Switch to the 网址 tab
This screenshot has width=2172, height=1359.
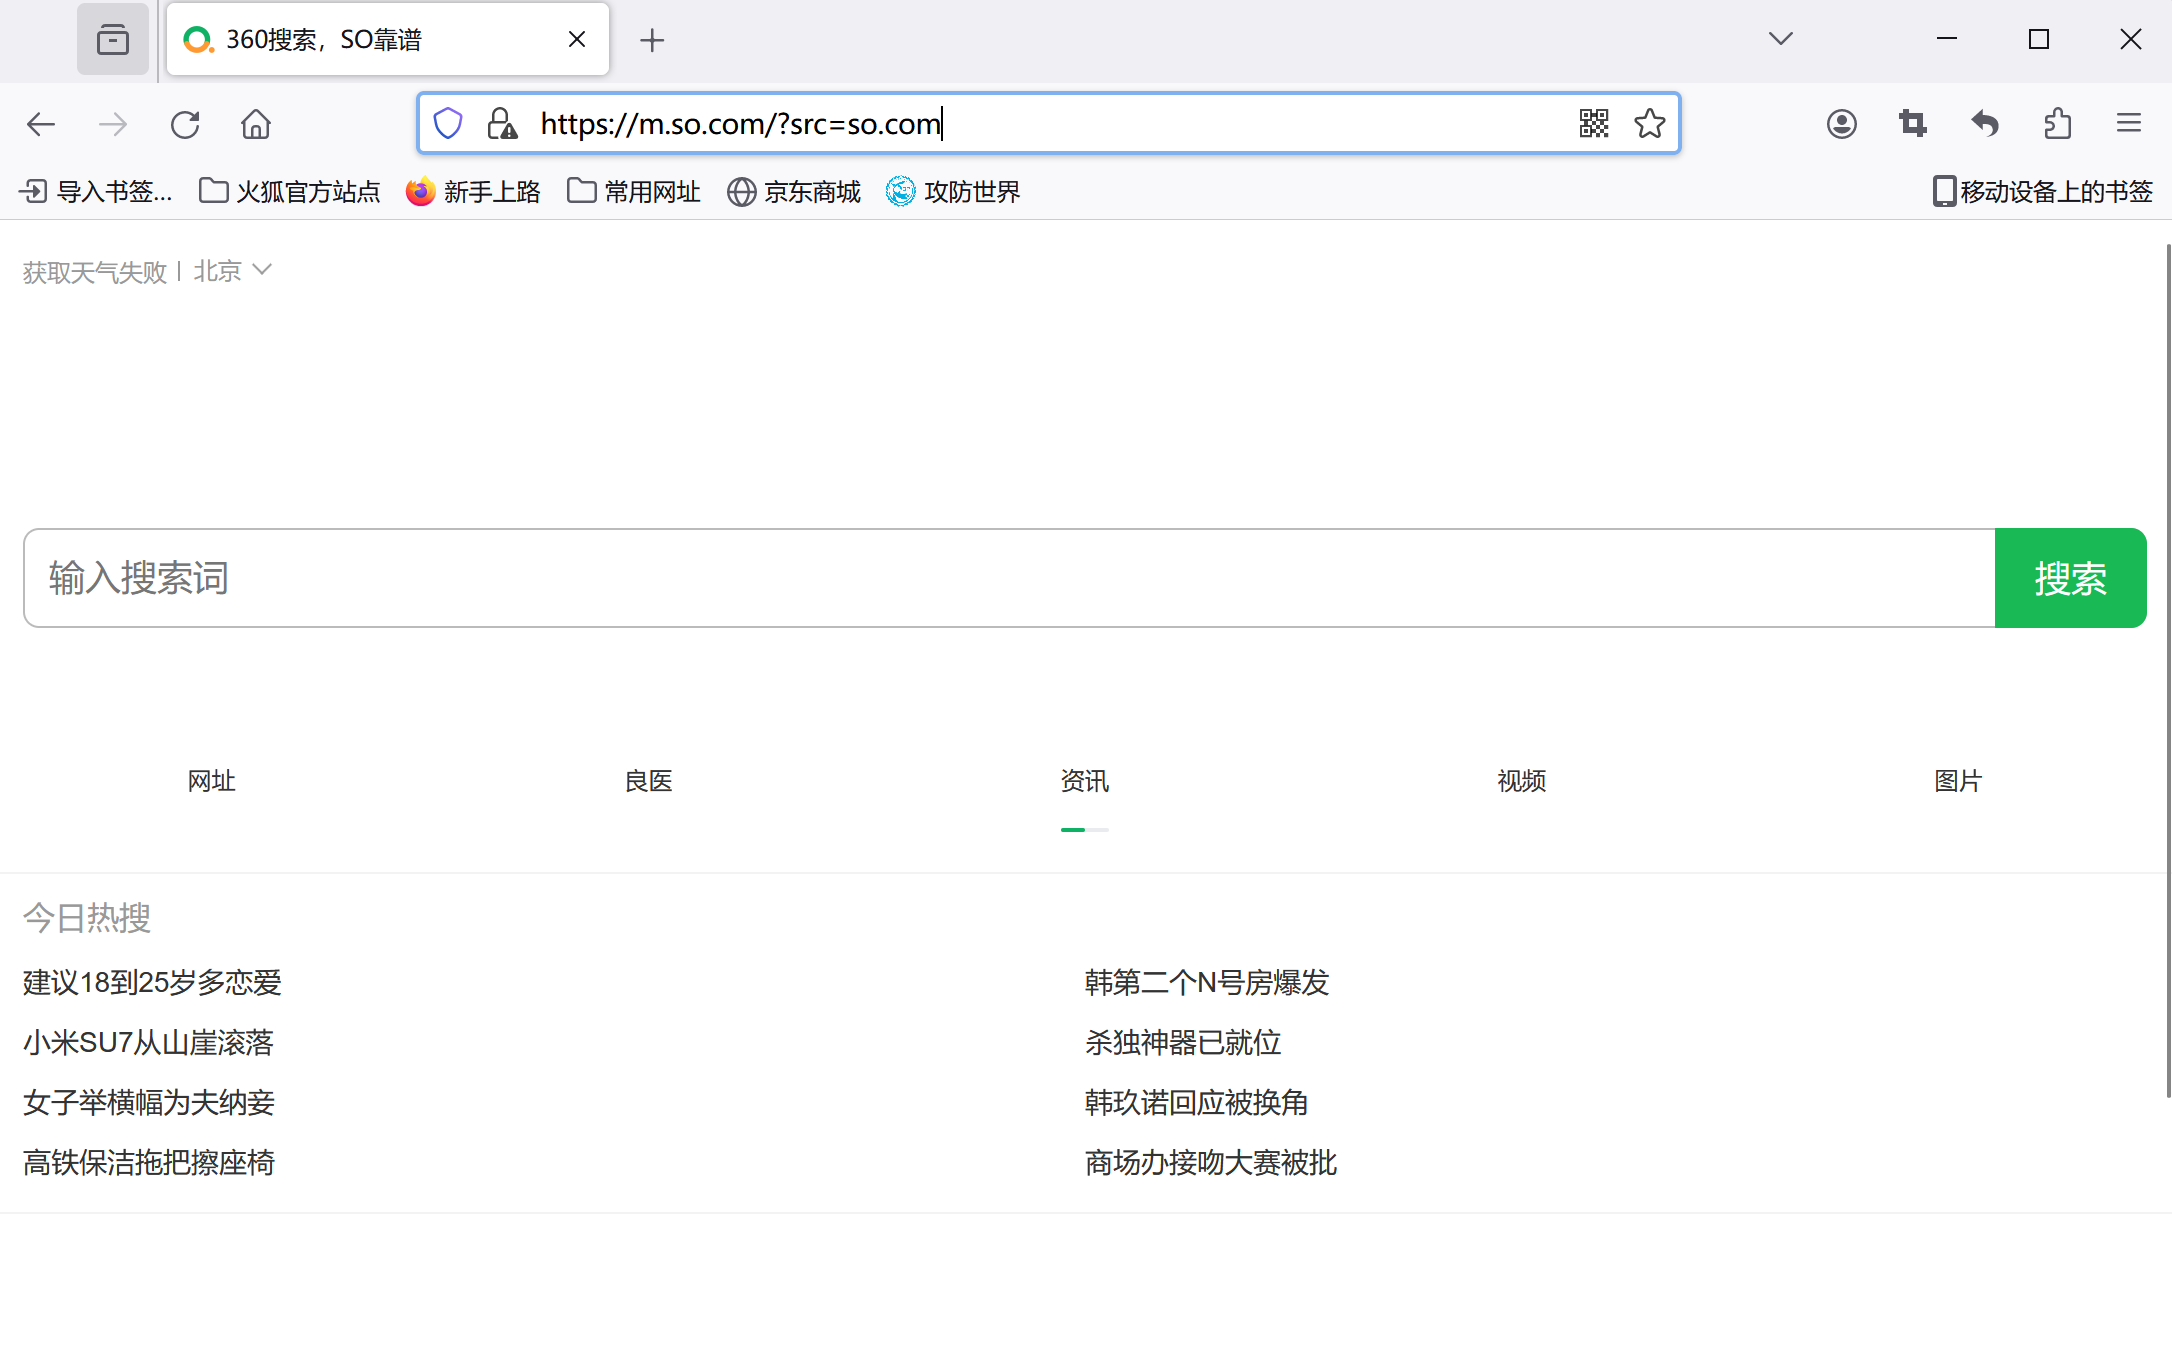(212, 781)
